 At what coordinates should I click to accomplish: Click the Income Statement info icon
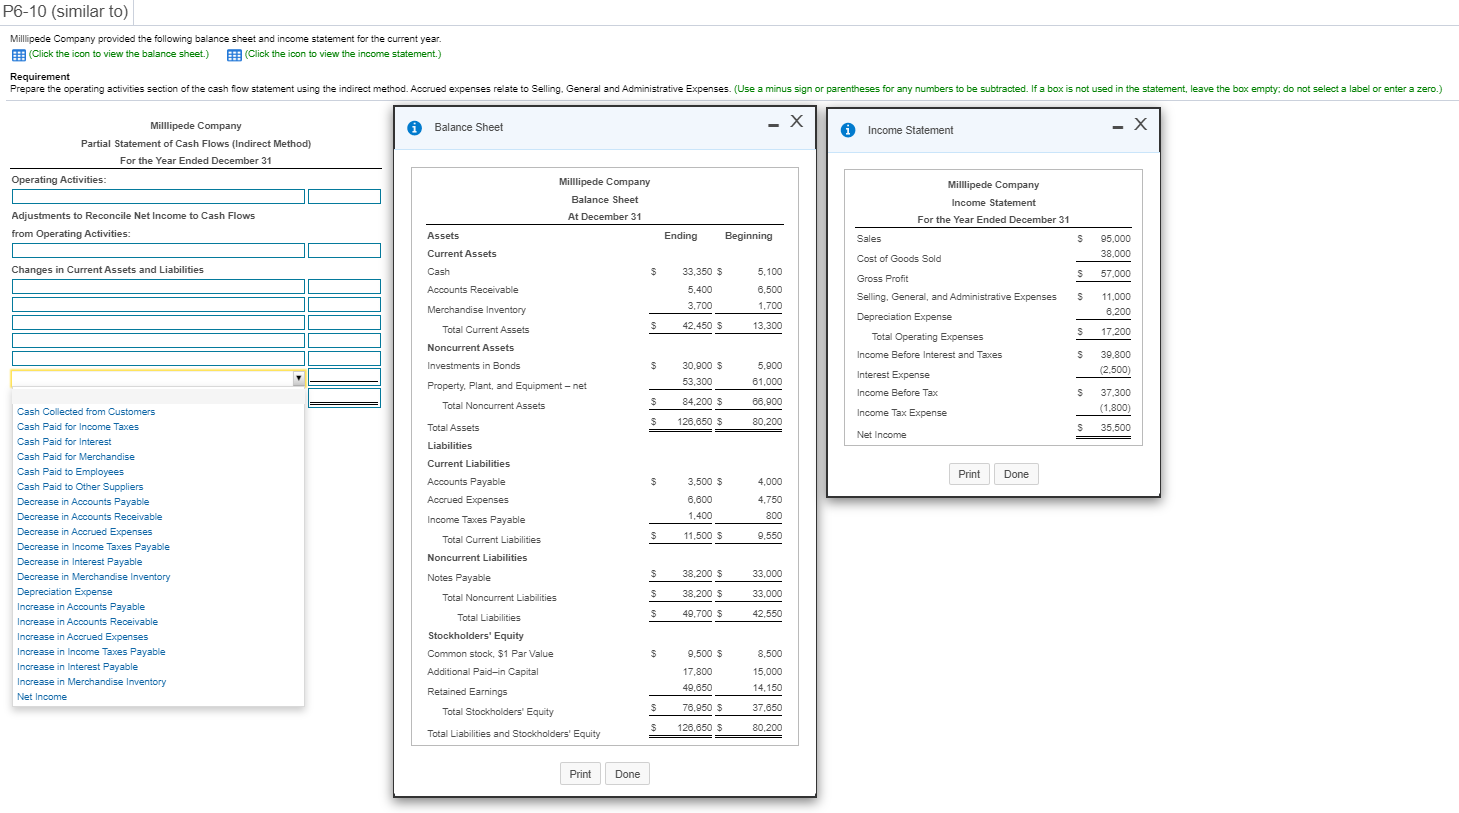click(x=848, y=130)
